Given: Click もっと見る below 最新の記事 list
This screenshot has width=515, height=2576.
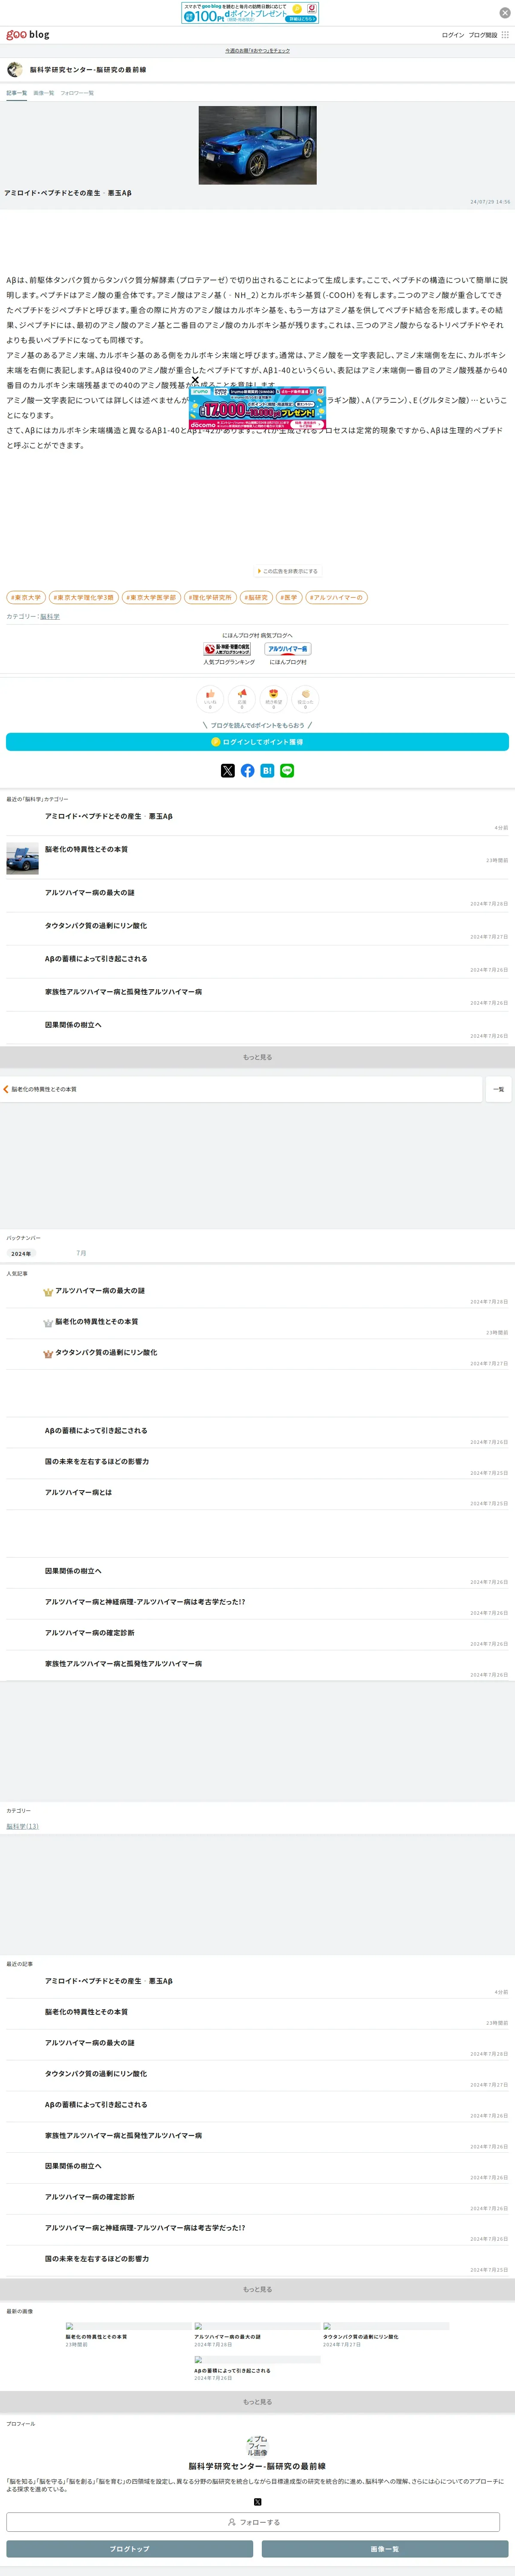Looking at the screenshot, I should tap(257, 2289).
